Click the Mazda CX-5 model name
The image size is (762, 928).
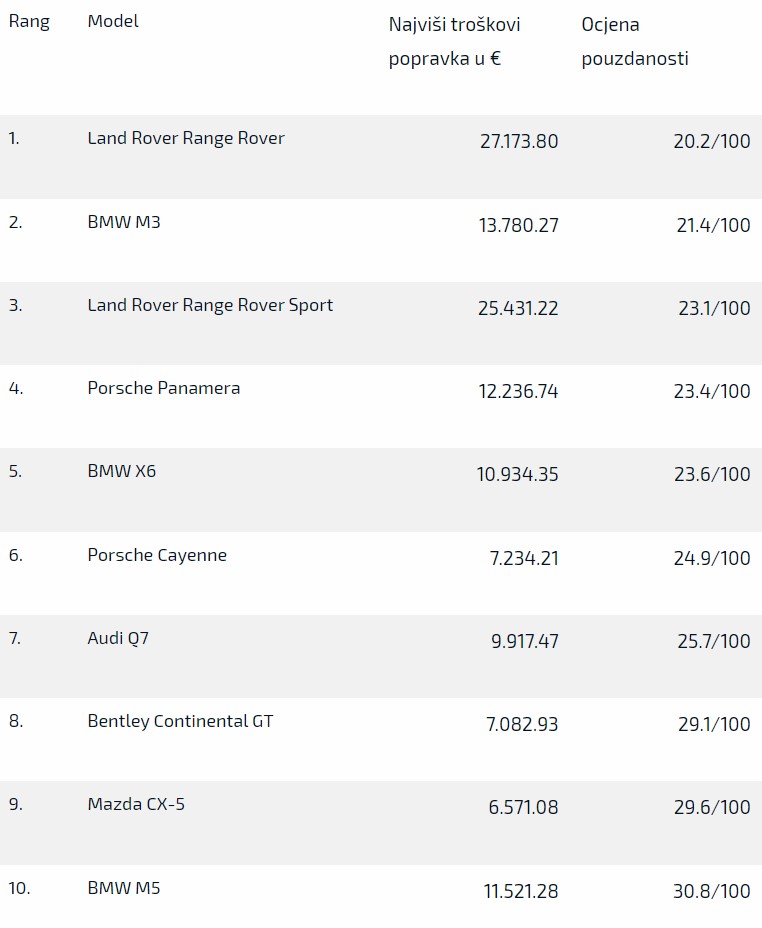(136, 804)
